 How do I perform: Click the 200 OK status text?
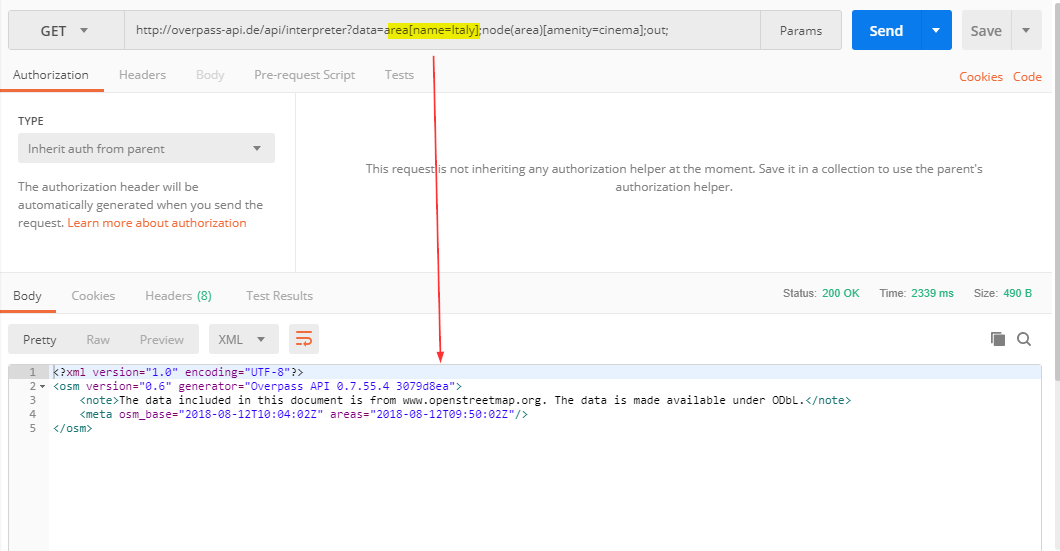(840, 293)
